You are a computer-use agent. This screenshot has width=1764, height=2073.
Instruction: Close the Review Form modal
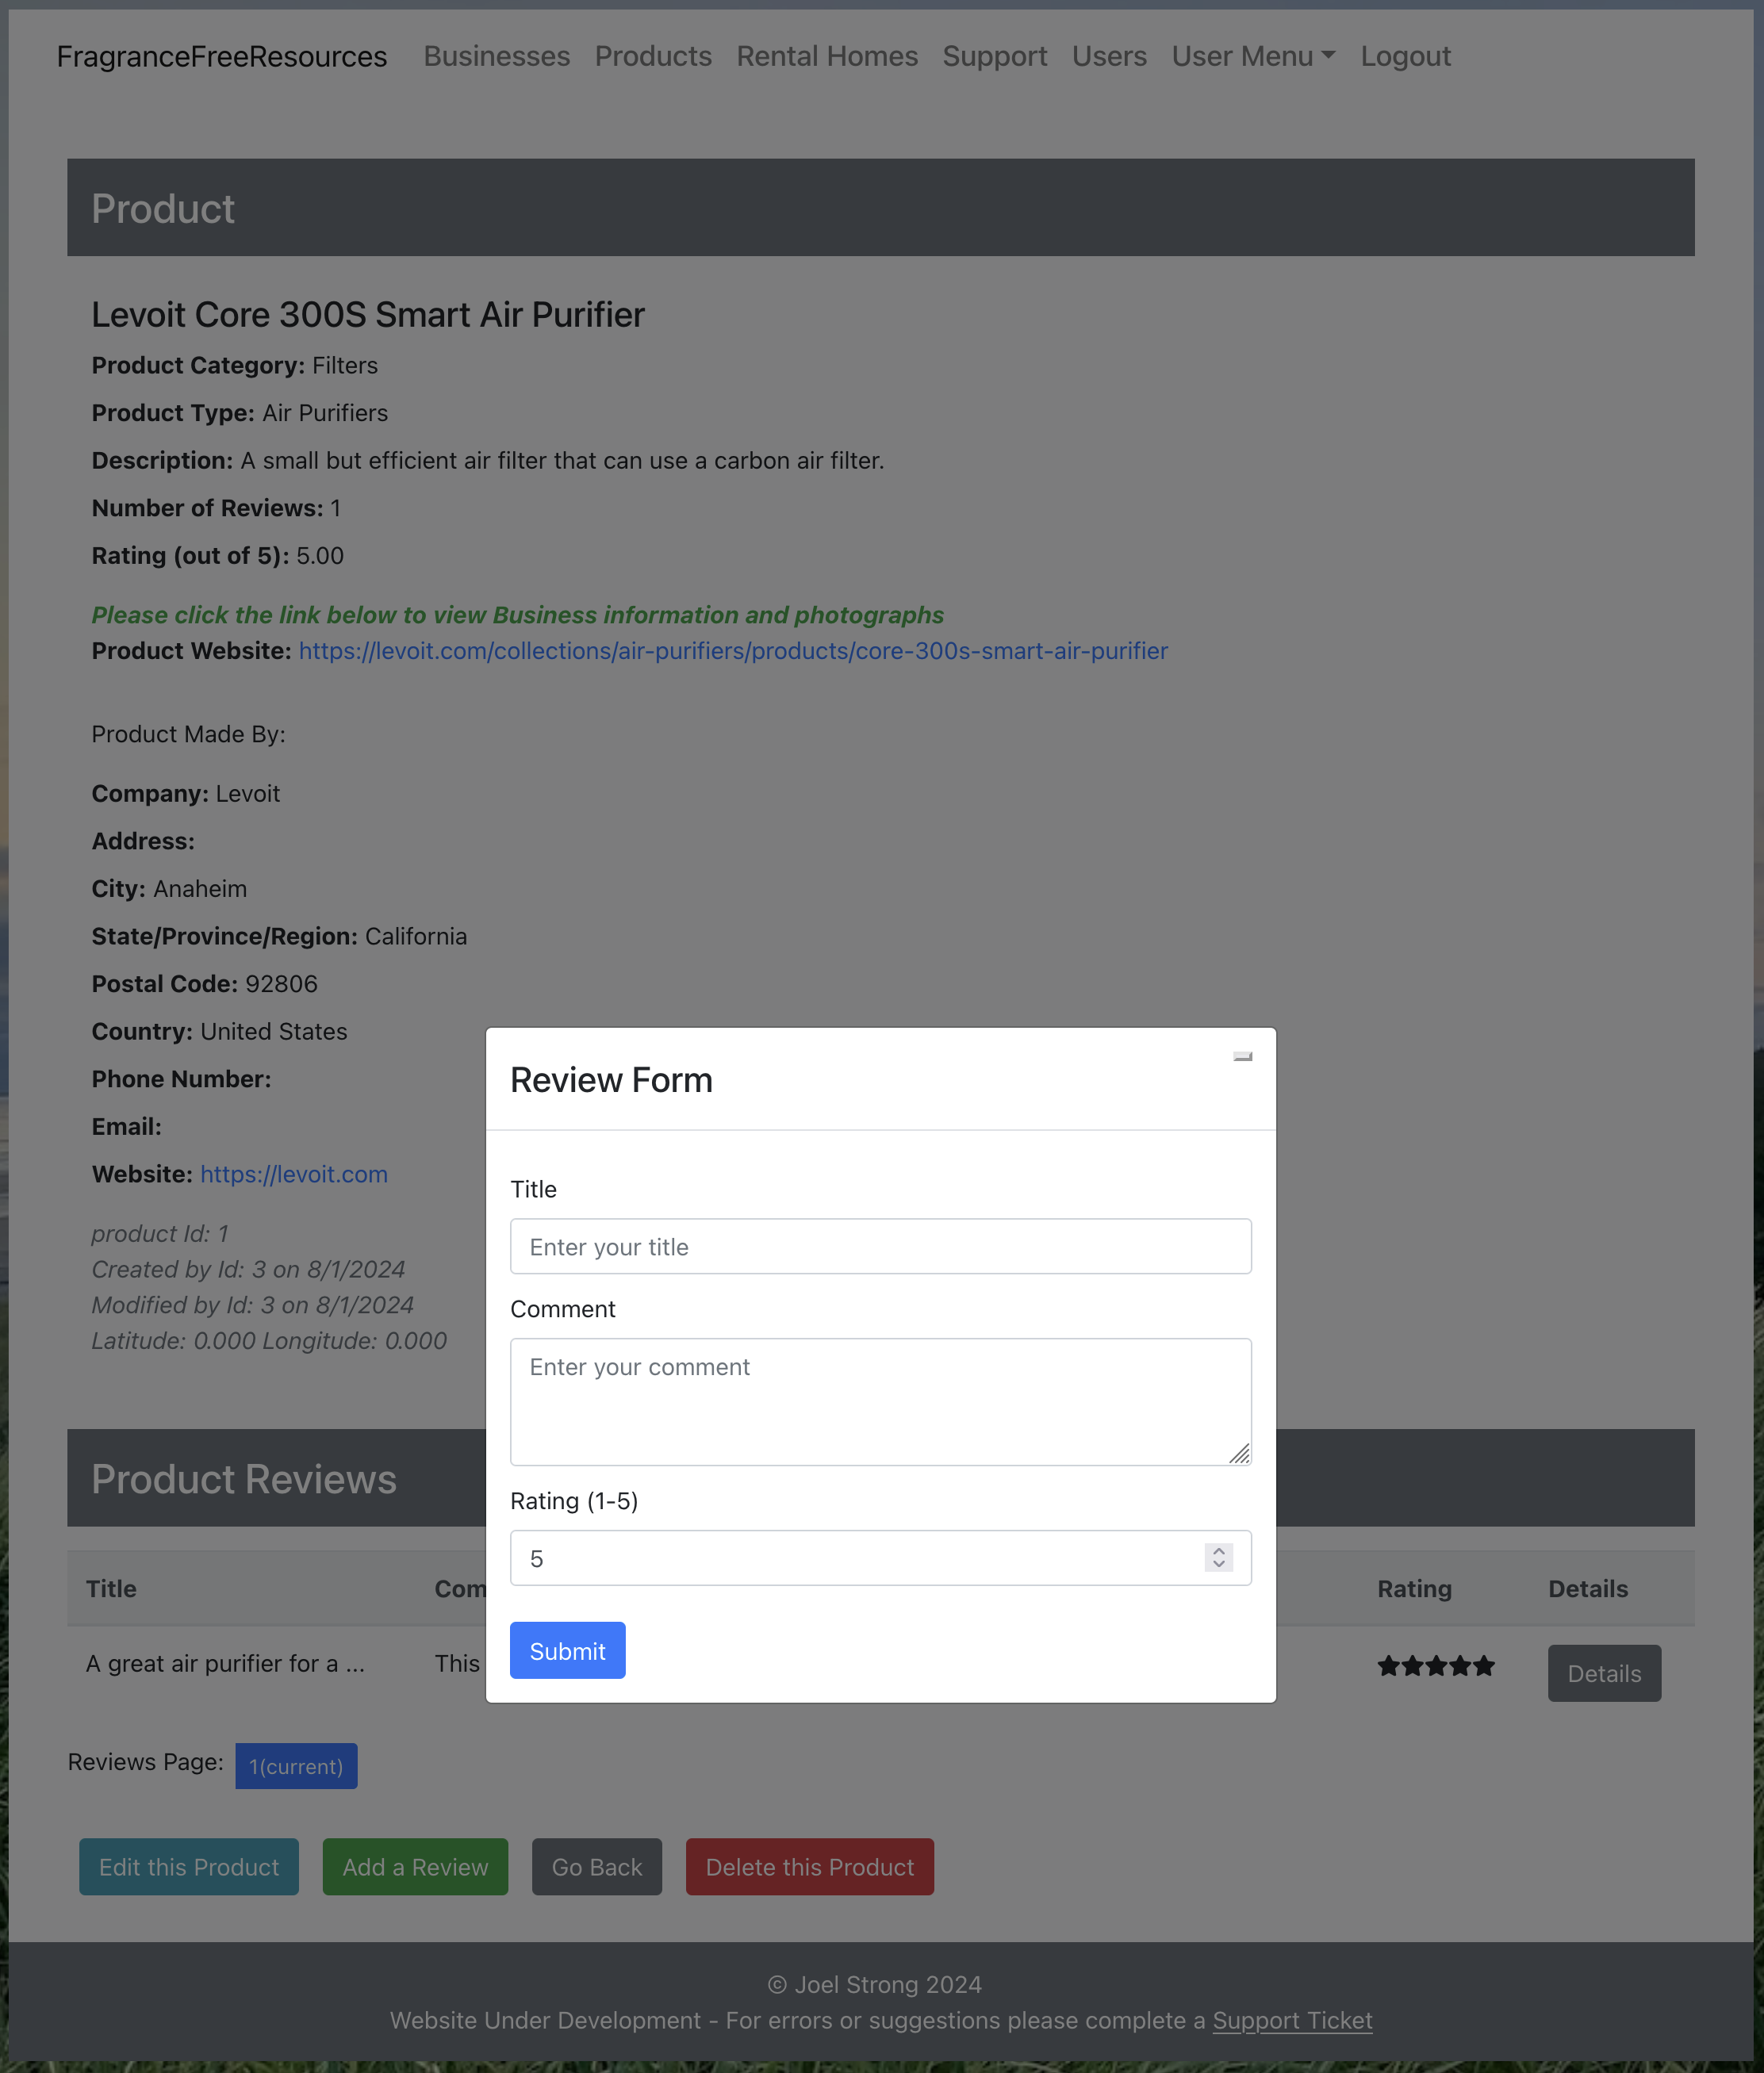1242,1057
